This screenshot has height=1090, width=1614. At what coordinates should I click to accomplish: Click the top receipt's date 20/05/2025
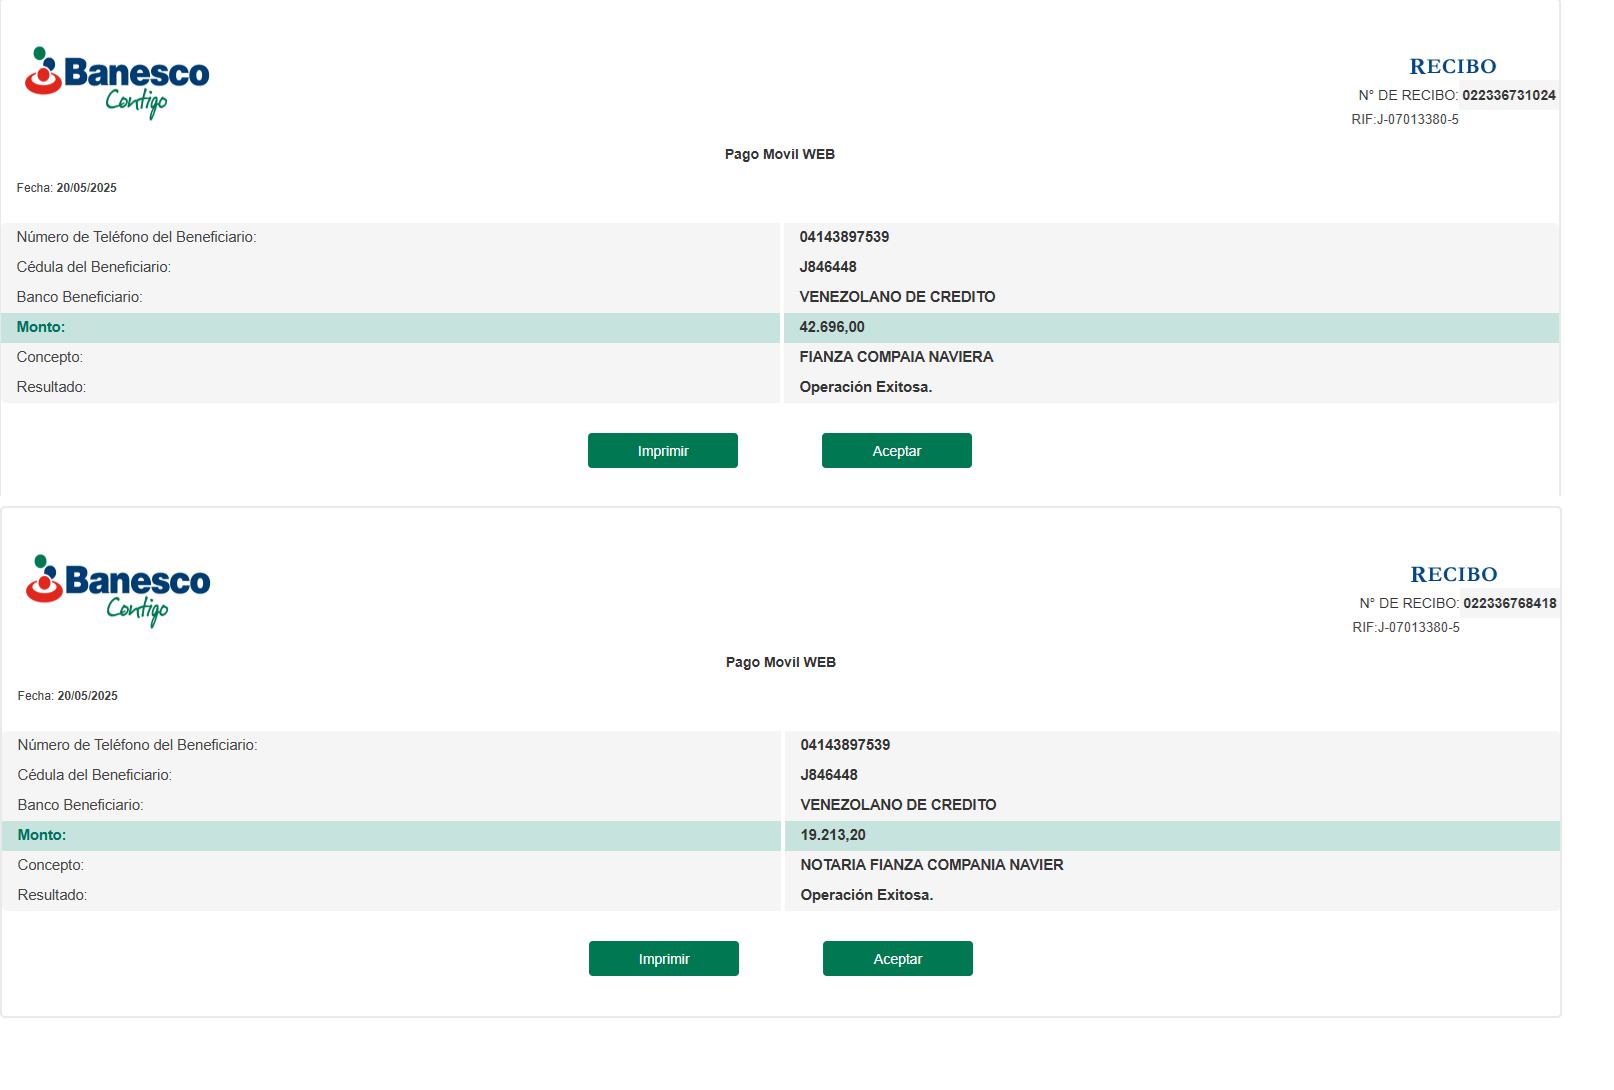(x=86, y=188)
